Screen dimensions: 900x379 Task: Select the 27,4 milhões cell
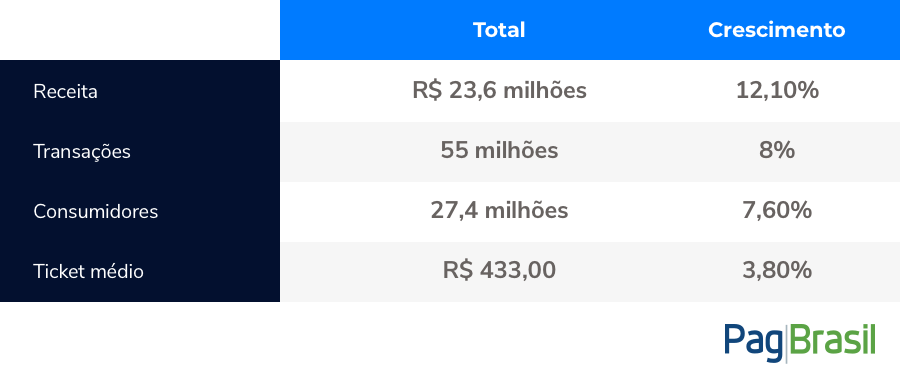[x=499, y=211]
